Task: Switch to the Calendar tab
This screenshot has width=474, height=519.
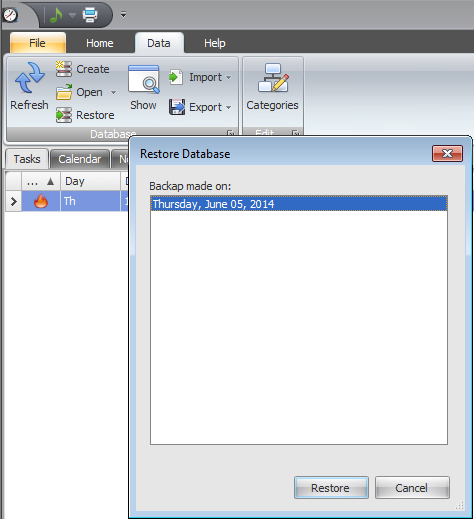Action: pos(80,159)
